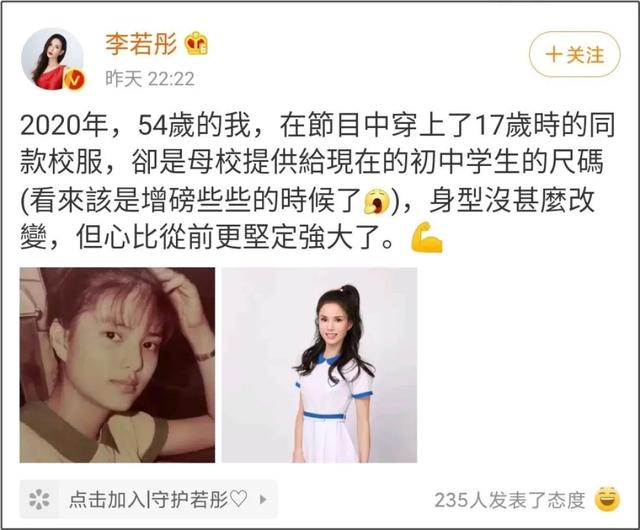Tap the super topic flower icon
The image size is (640, 530).
coord(39,499)
